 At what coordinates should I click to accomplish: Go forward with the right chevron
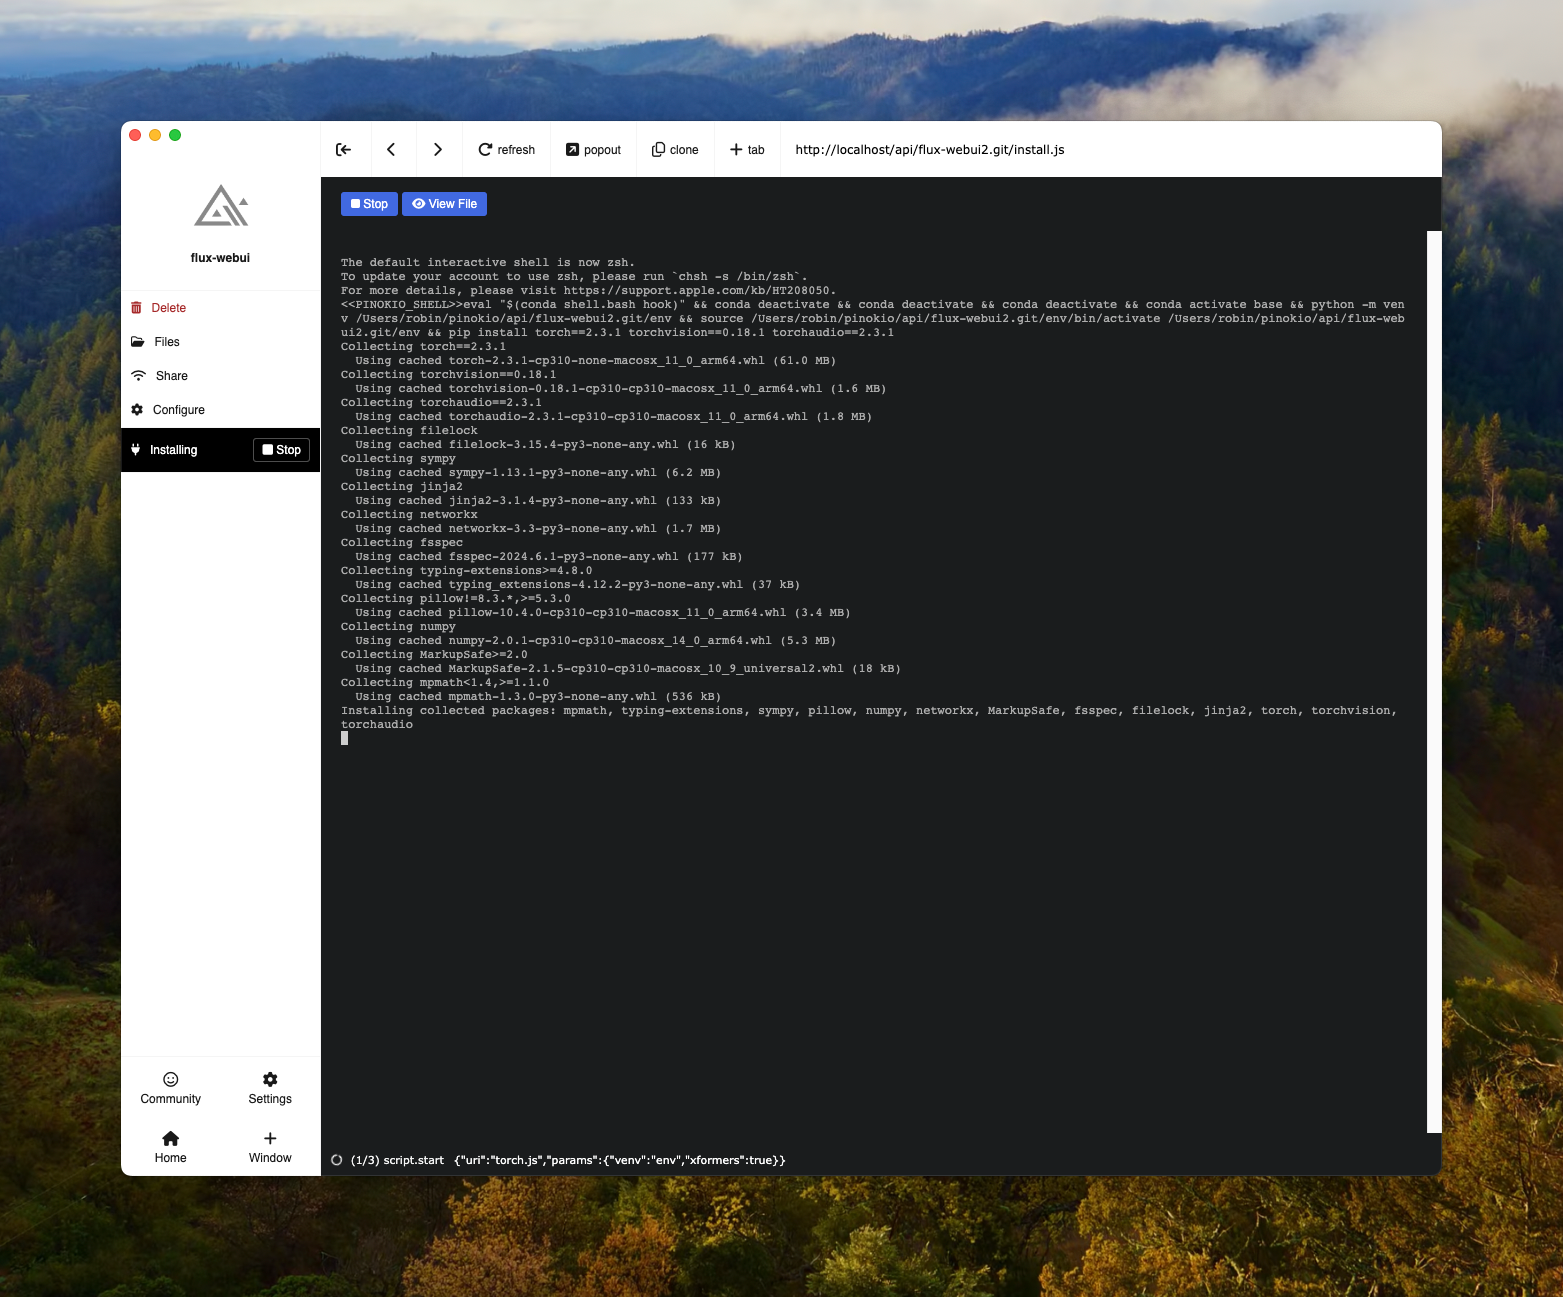[437, 150]
